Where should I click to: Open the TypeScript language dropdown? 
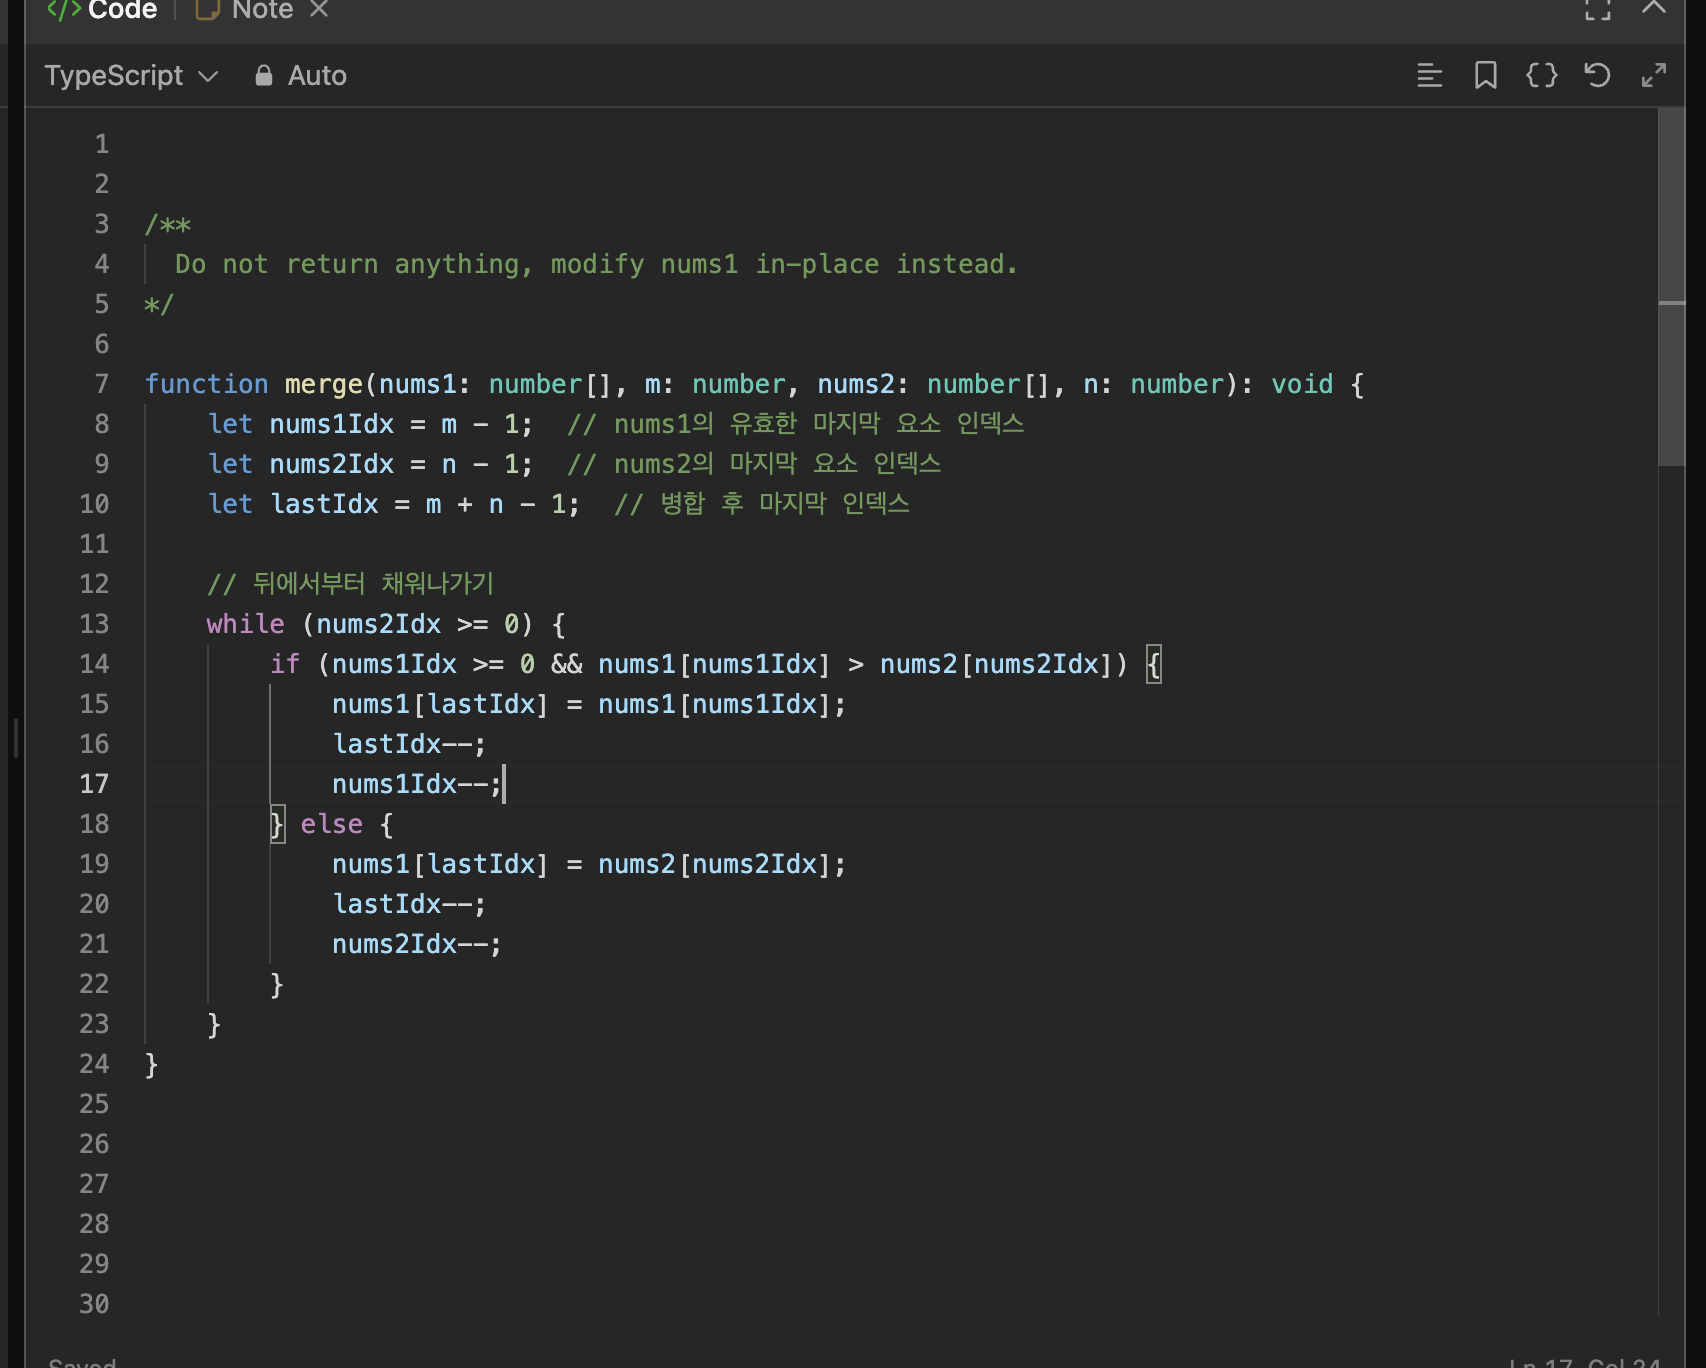(131, 76)
